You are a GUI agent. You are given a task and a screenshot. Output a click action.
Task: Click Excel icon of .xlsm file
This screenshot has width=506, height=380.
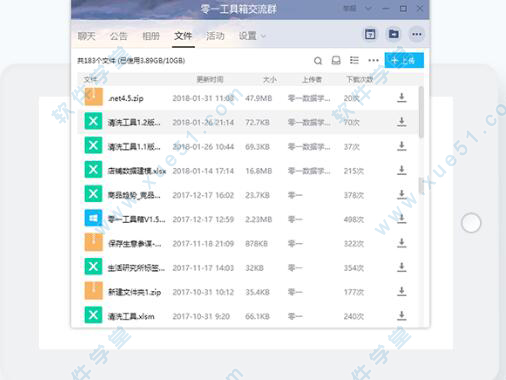point(93,315)
